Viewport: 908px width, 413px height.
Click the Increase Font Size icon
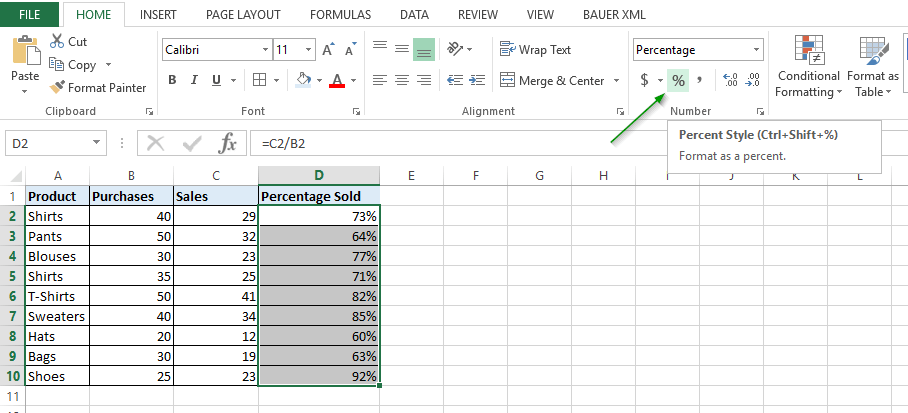329,50
